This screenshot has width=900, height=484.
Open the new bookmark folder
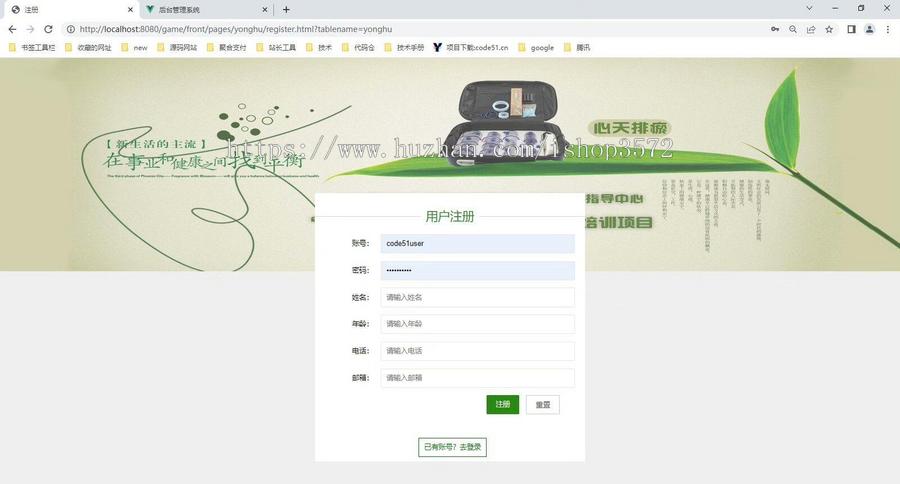pyautogui.click(x=134, y=48)
